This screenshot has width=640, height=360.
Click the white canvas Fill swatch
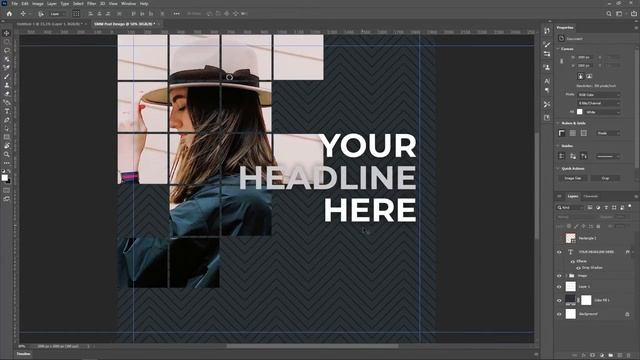tap(580, 112)
